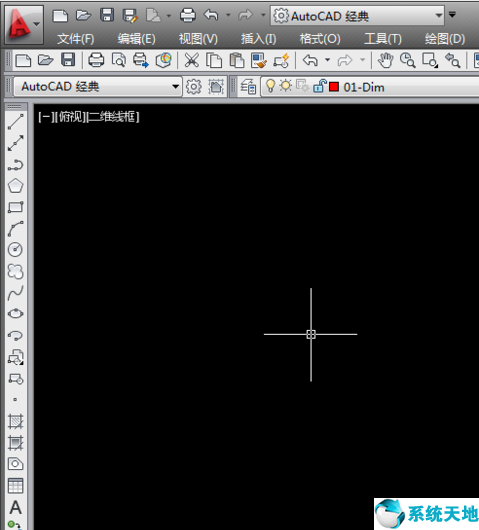This screenshot has height=530, width=479.
Task: Toggle layer freeze sun icon
Action: (286, 86)
